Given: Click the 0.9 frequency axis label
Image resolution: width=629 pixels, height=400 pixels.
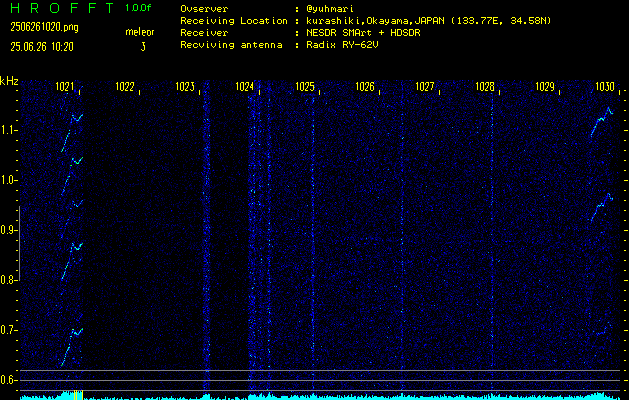Looking at the screenshot, I should pyautogui.click(x=8, y=230).
